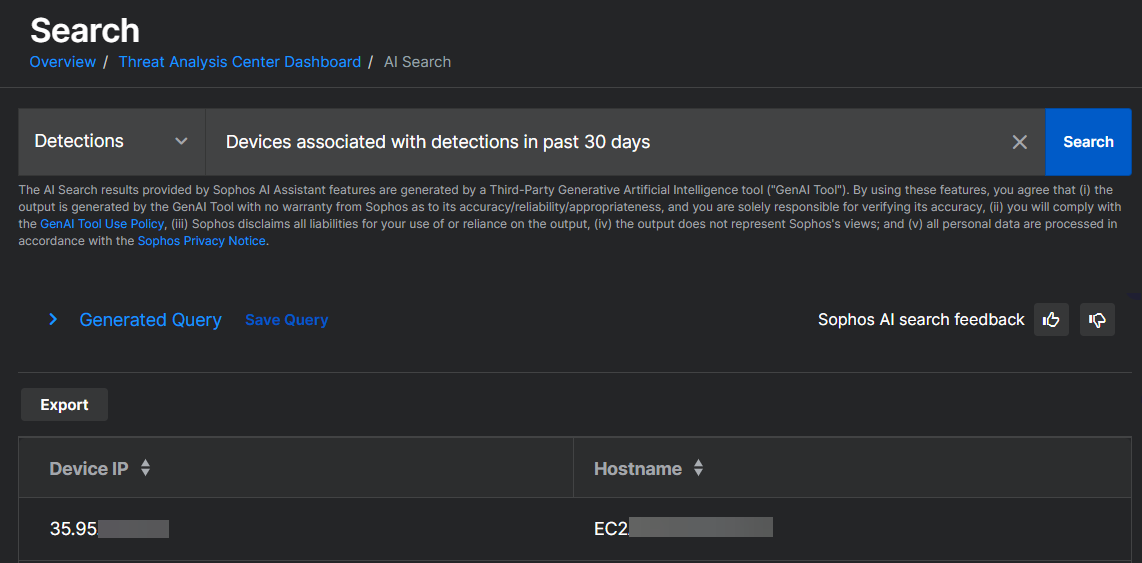1142x563 pixels.
Task: Click the Generated Query heading text
Action: [150, 320]
